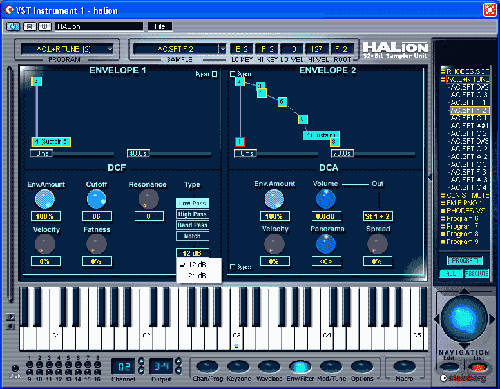The height and width of the screenshot is (389, 500).
Task: Click the Read automation R button
Action: point(30,26)
